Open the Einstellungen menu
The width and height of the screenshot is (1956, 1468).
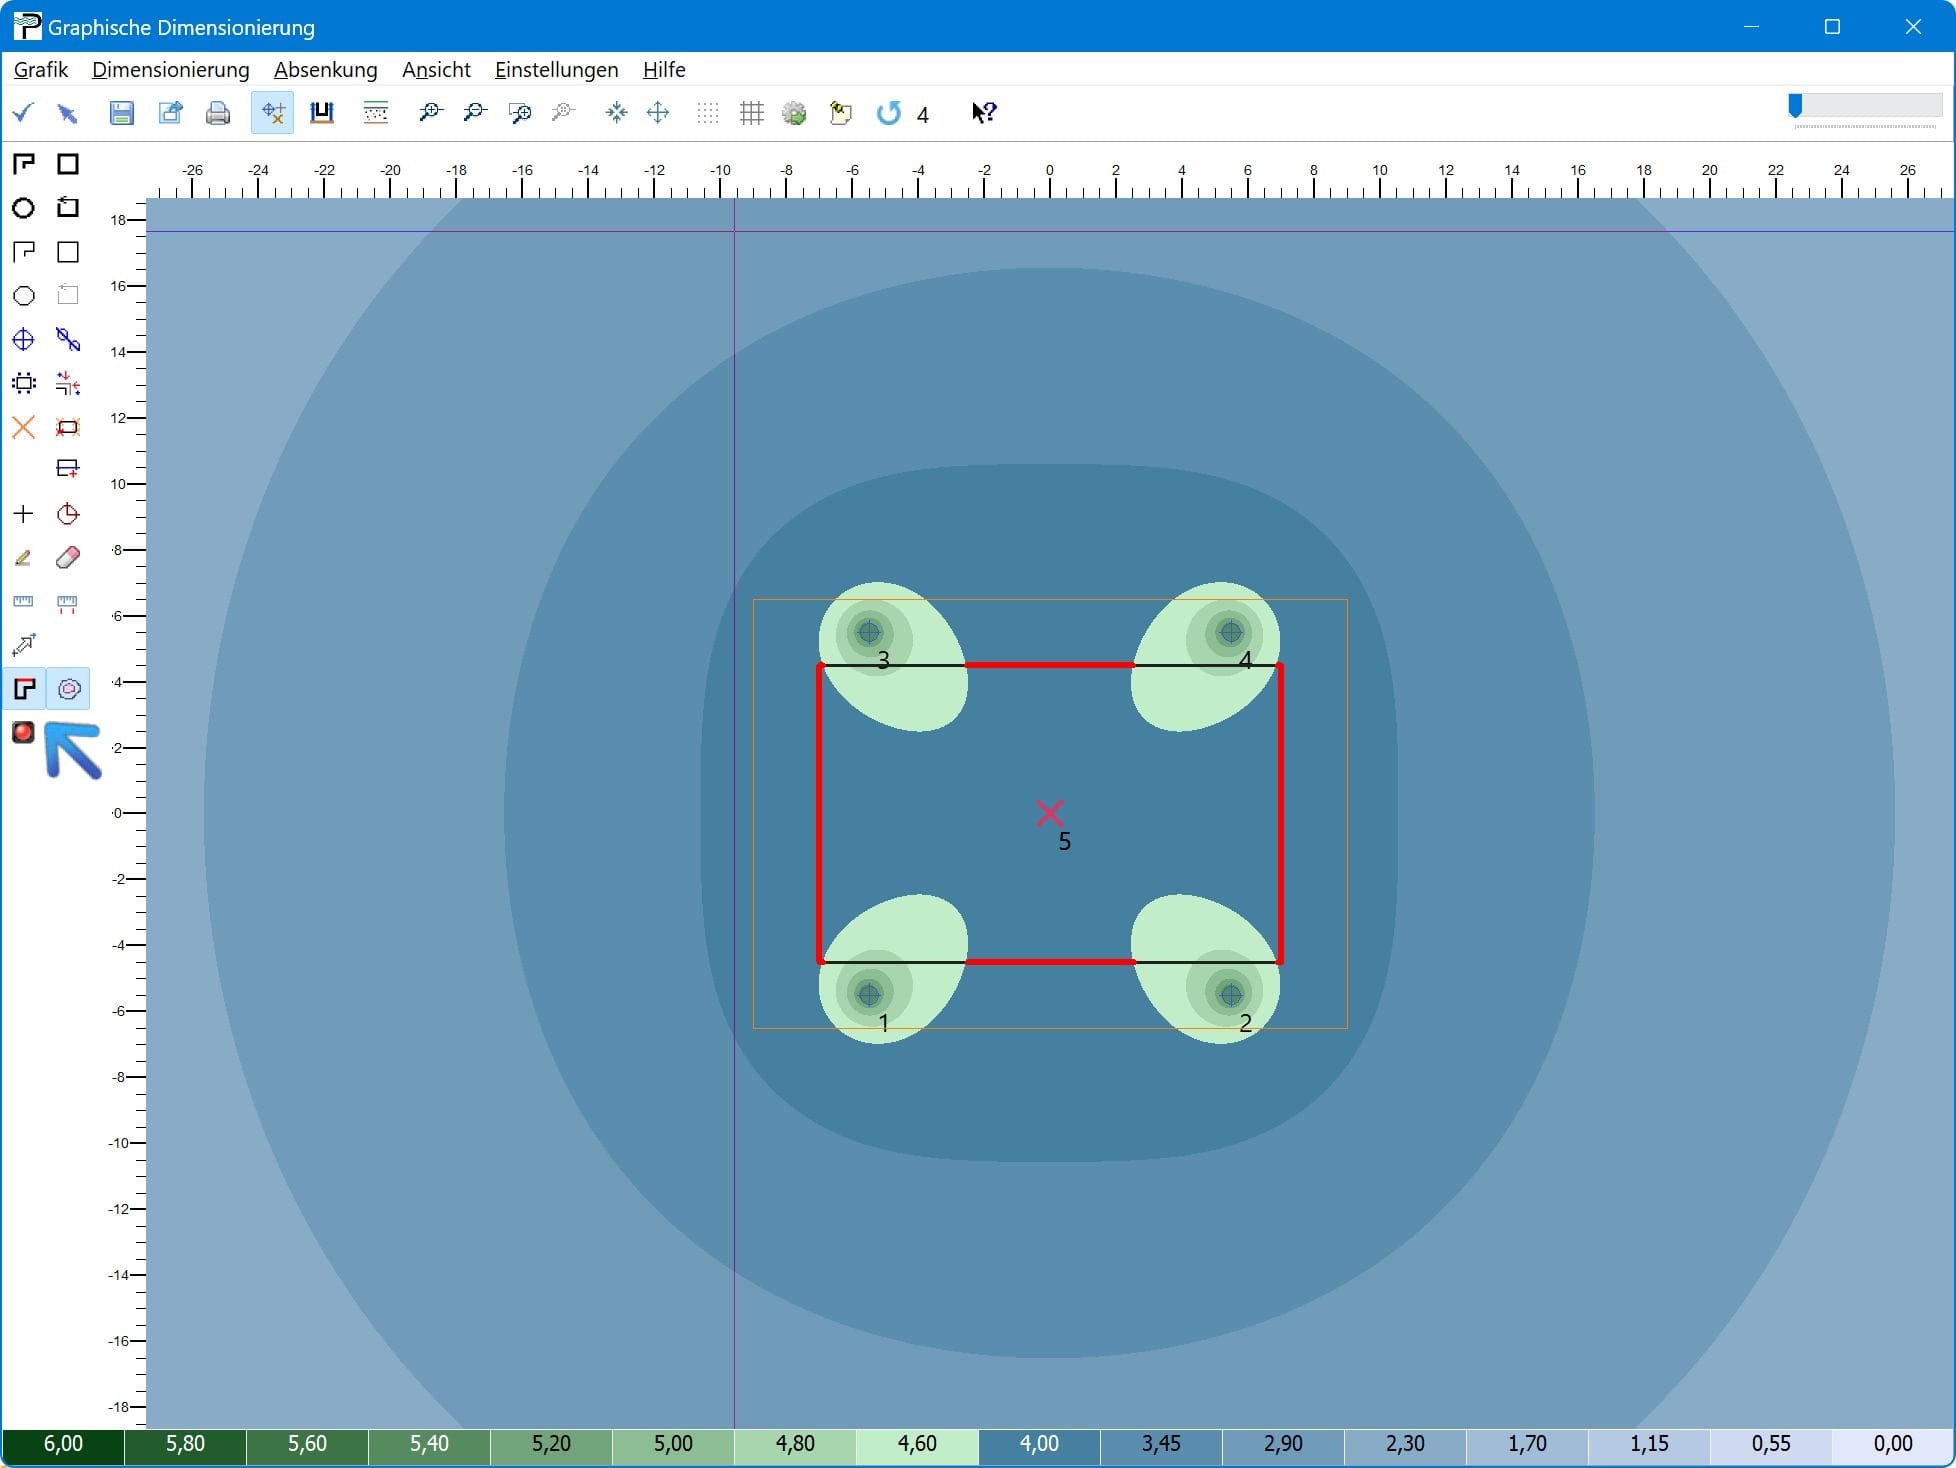556,70
